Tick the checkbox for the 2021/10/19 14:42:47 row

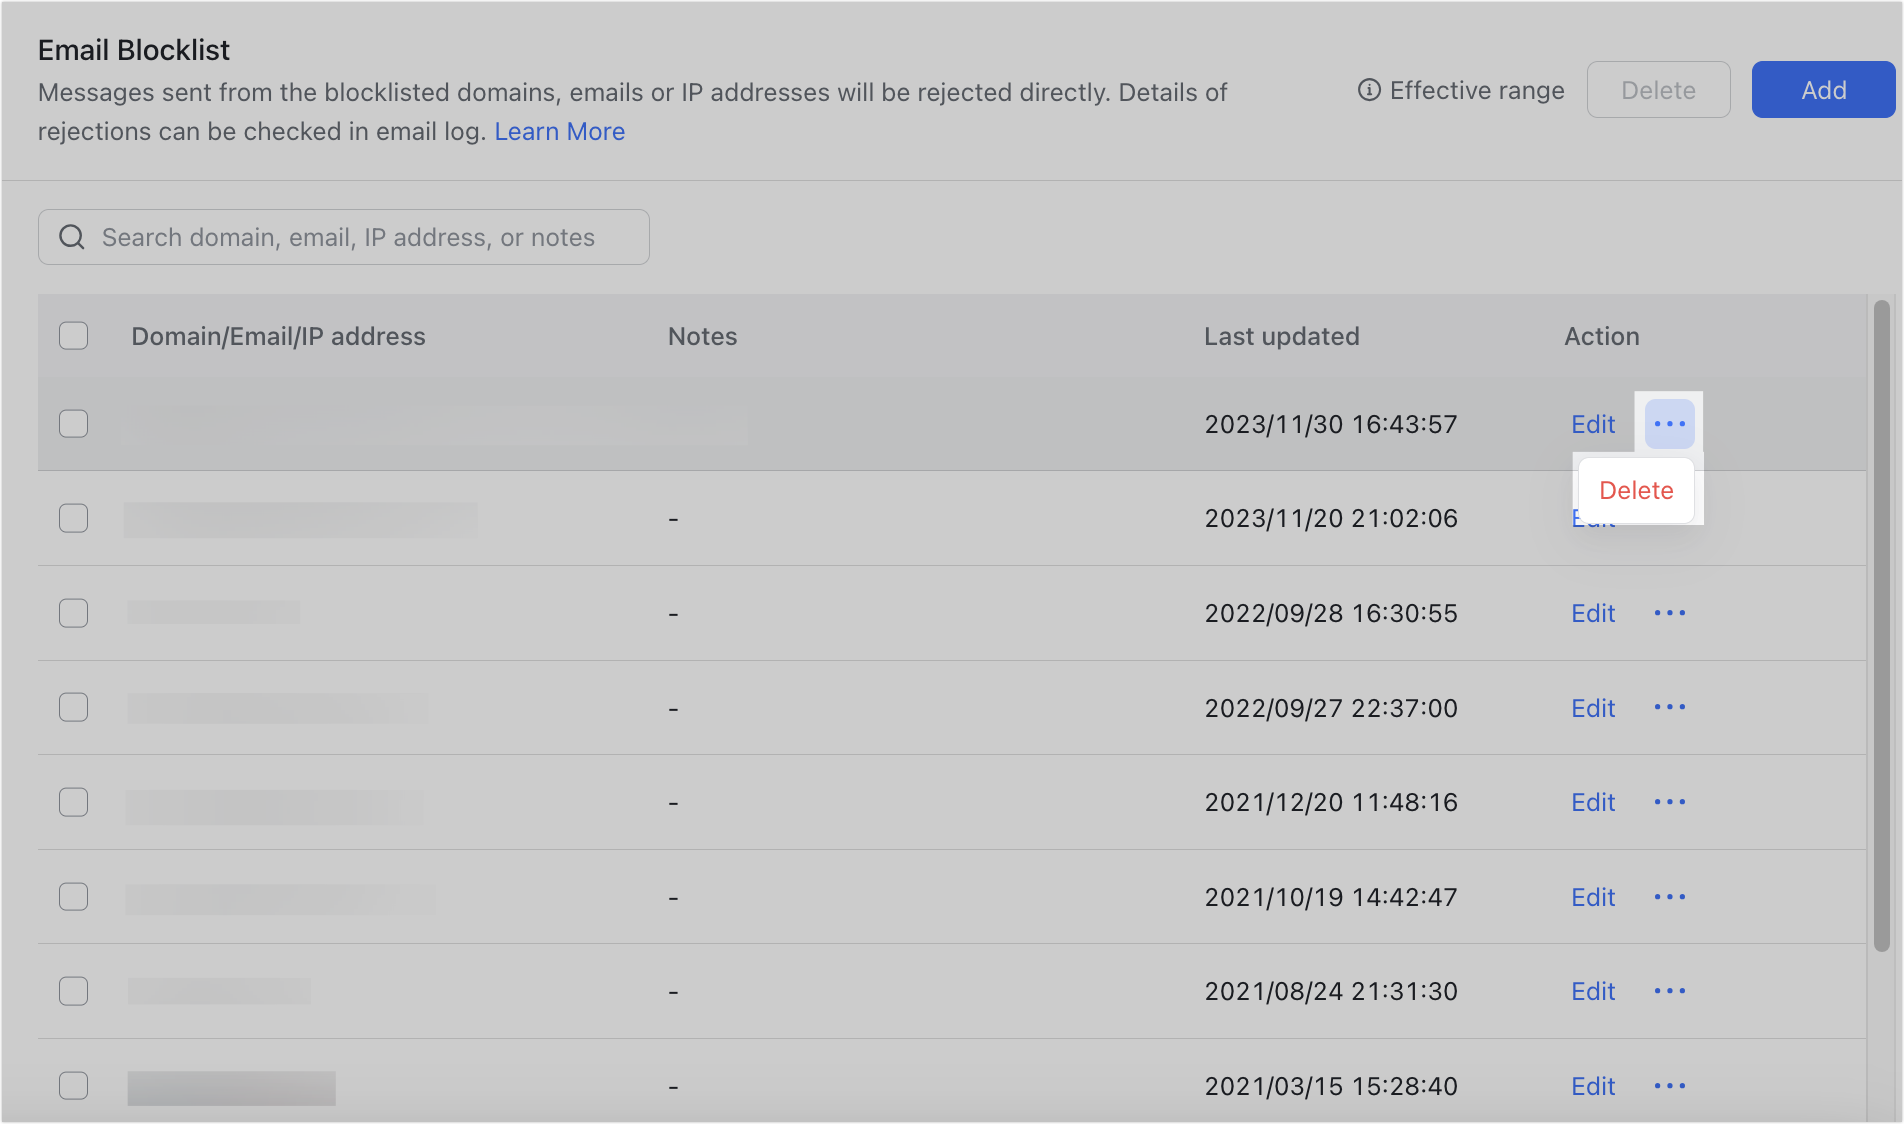pyautogui.click(x=73, y=897)
